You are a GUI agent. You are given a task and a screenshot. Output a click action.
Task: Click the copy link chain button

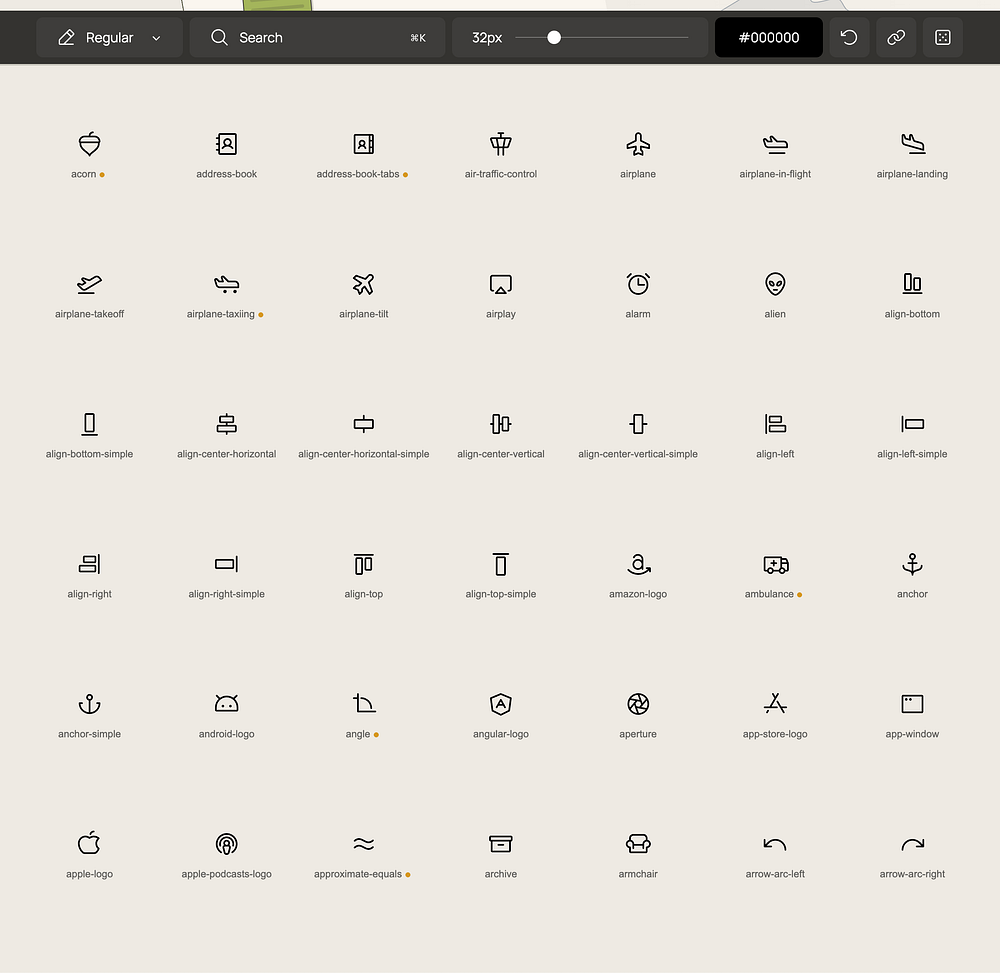point(896,38)
